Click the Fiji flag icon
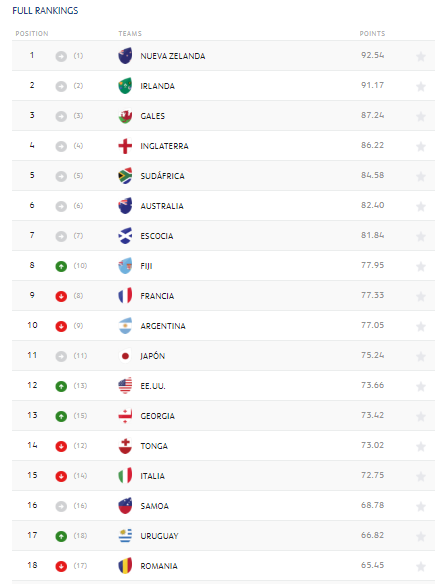The width and height of the screenshot is (448, 584). tap(125, 266)
